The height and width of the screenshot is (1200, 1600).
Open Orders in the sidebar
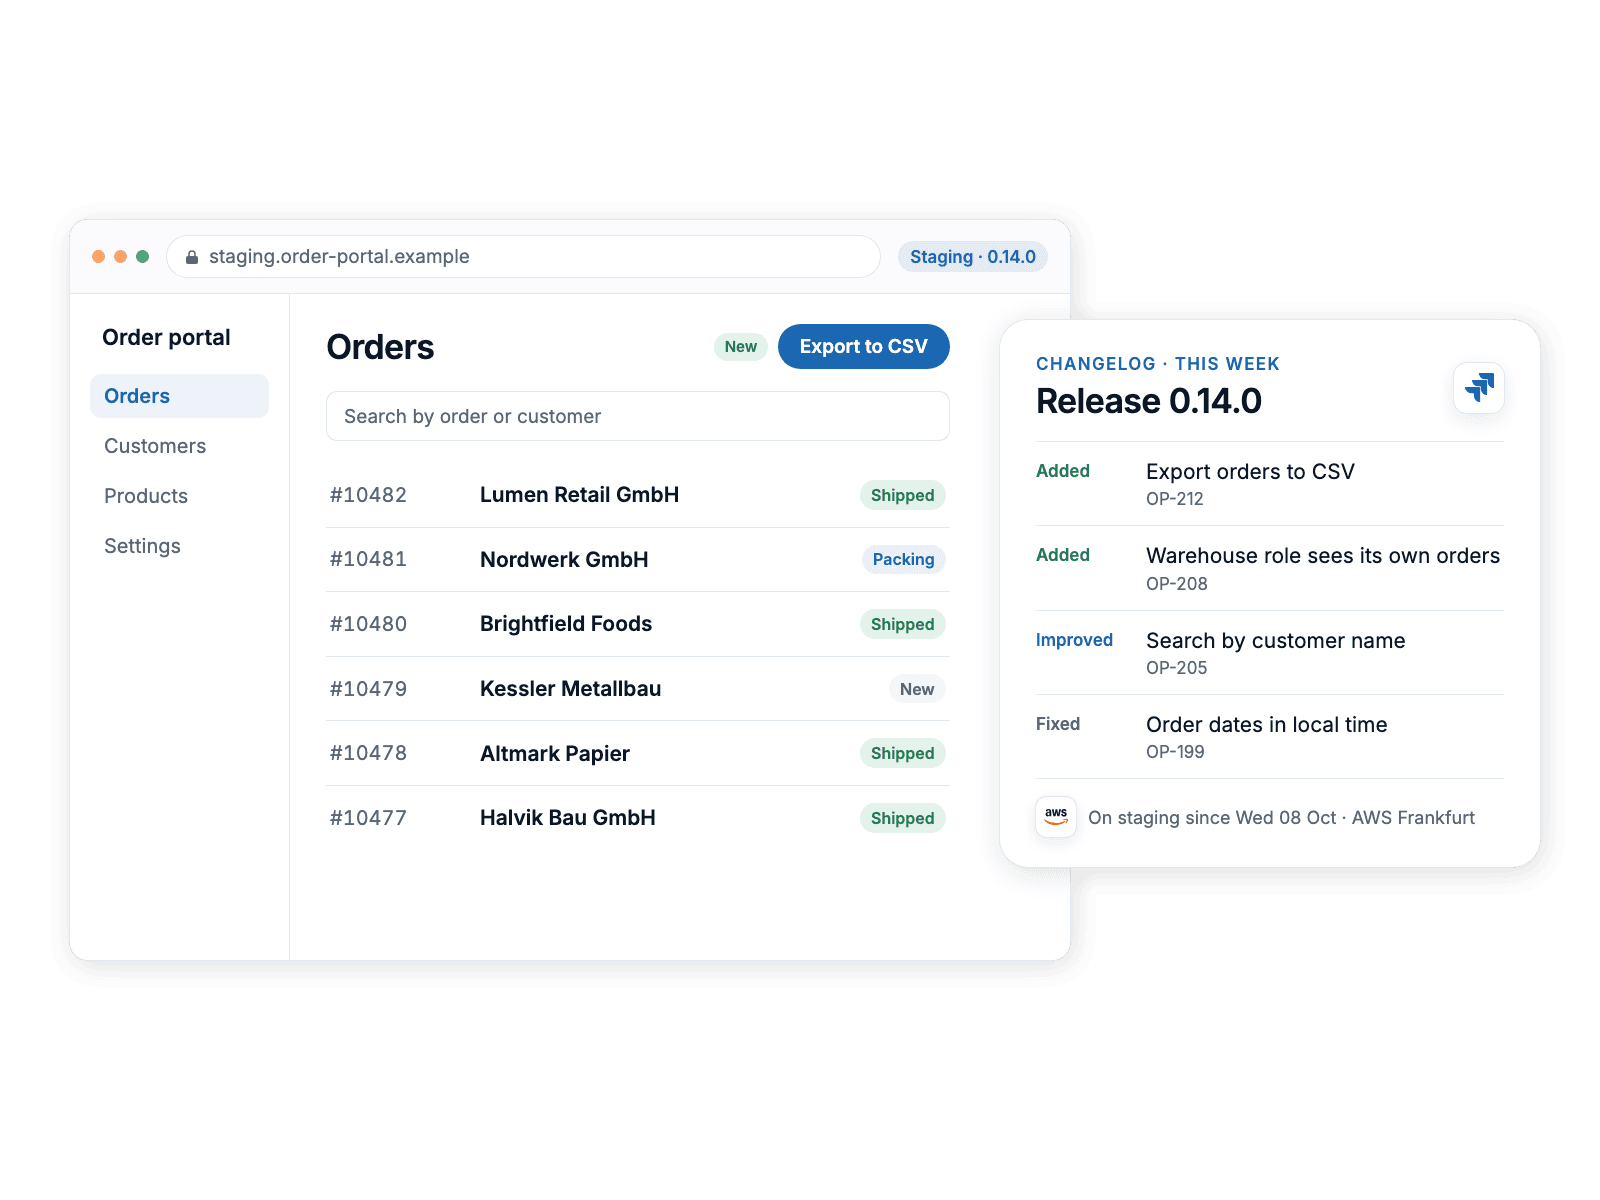[x=179, y=396]
